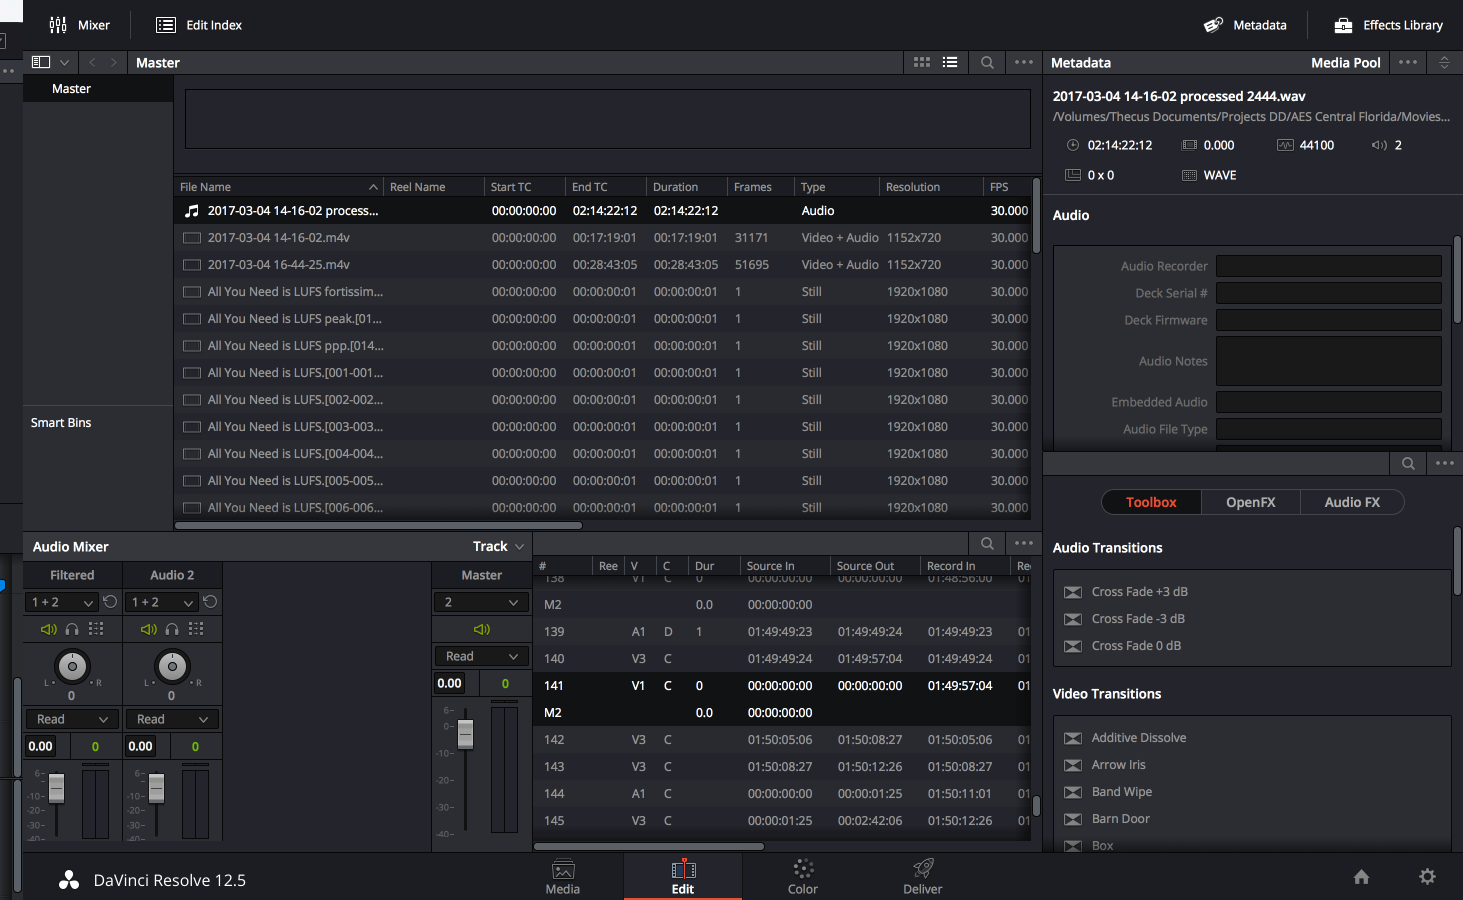Open Filtered track channel 1+2 dropdown

[61, 602]
